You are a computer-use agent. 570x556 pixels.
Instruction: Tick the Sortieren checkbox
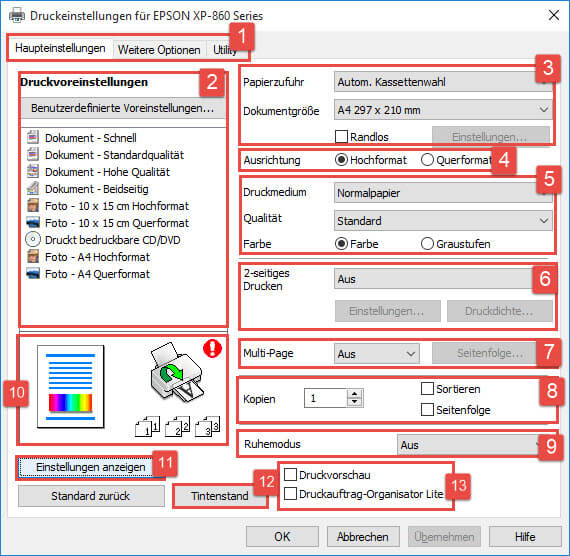pos(427,388)
